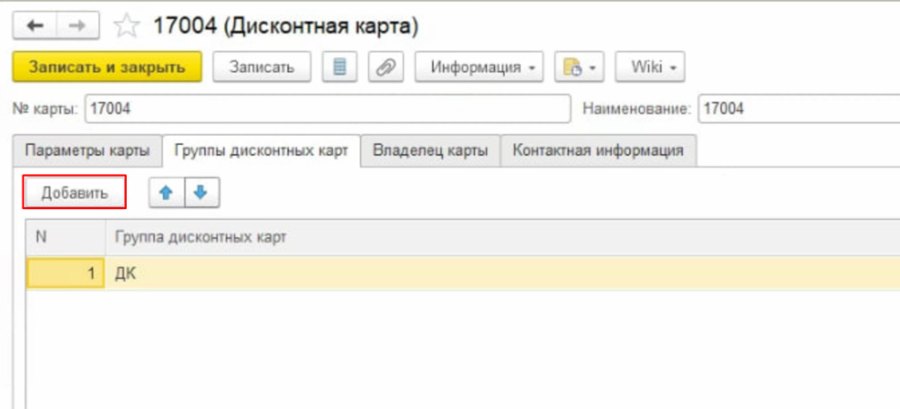
Task: Switch to the Параметры карты tab
Action: point(88,151)
